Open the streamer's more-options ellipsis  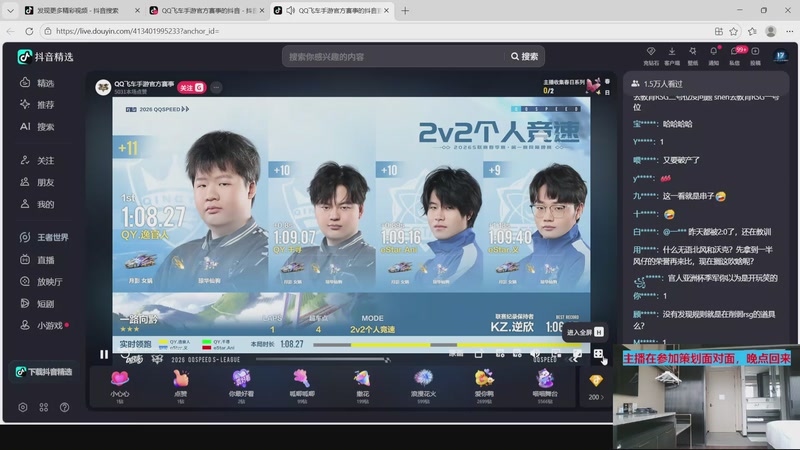tap(216, 88)
